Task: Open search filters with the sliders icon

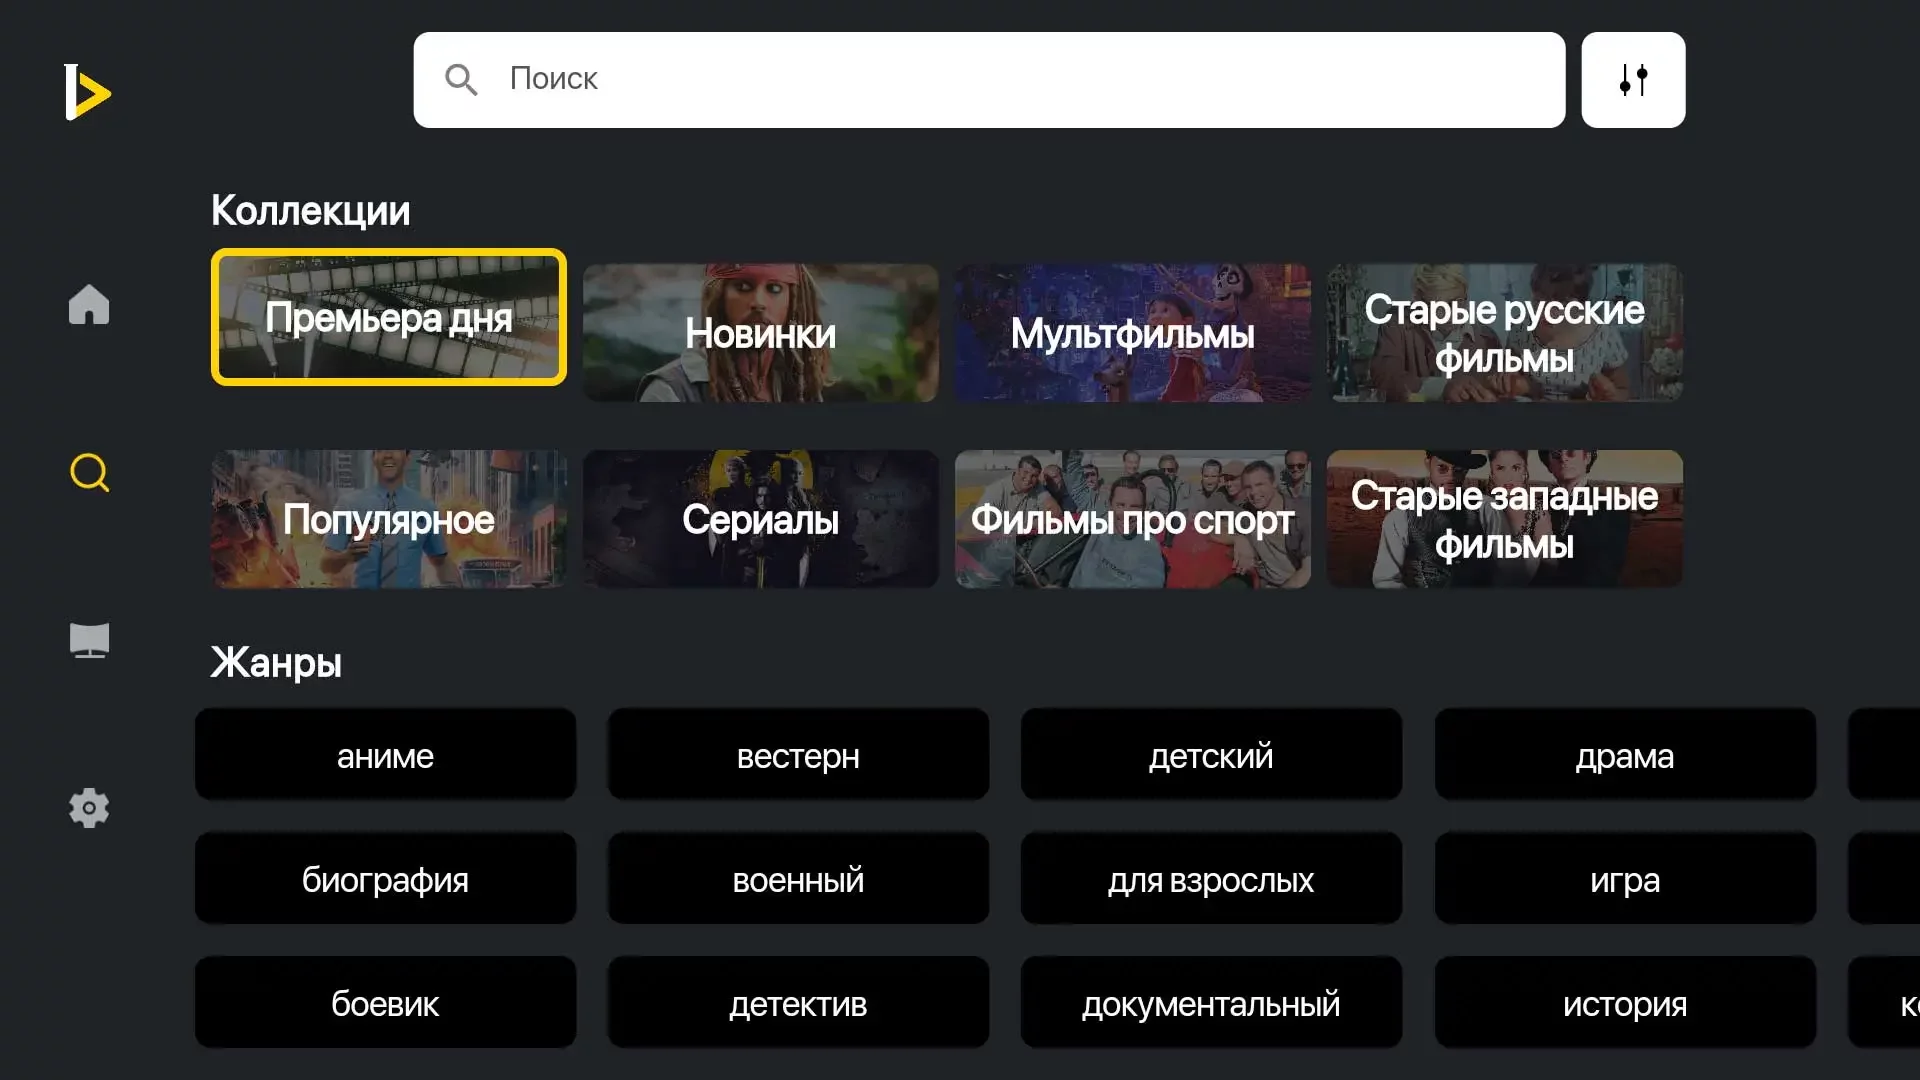Action: [x=1632, y=80]
